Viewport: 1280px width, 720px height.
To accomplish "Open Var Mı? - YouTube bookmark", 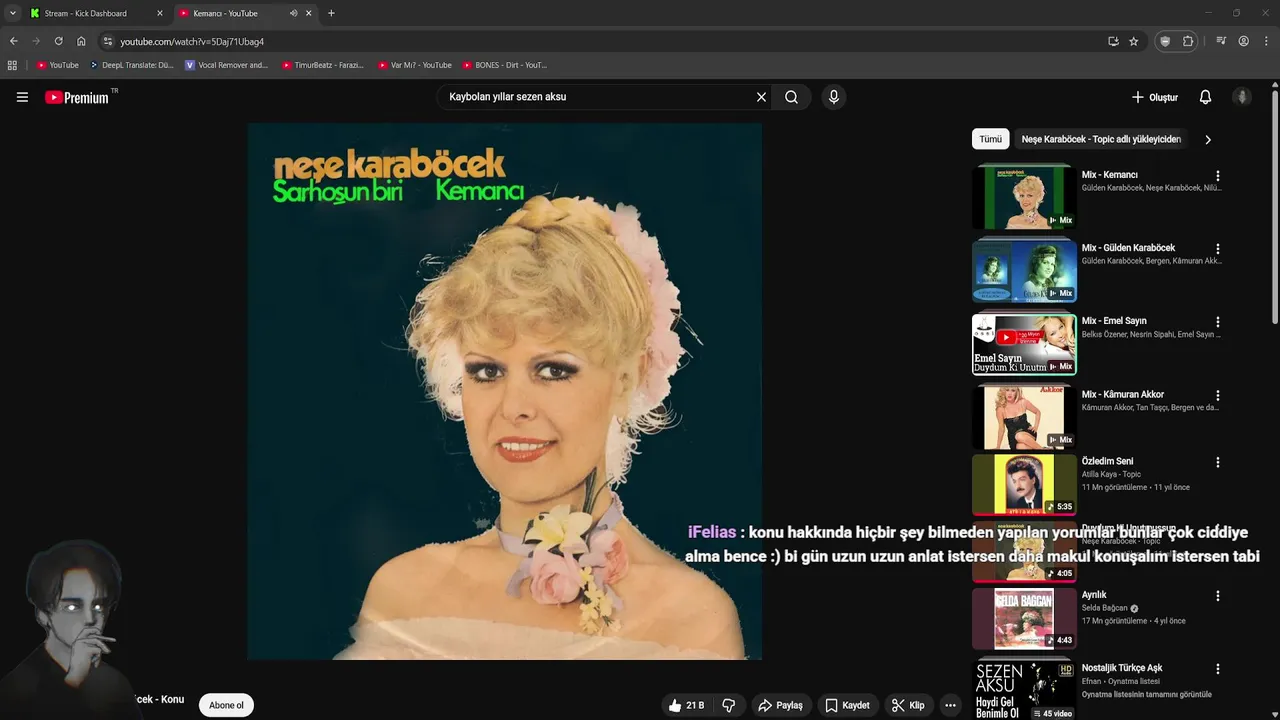I will 415,65.
